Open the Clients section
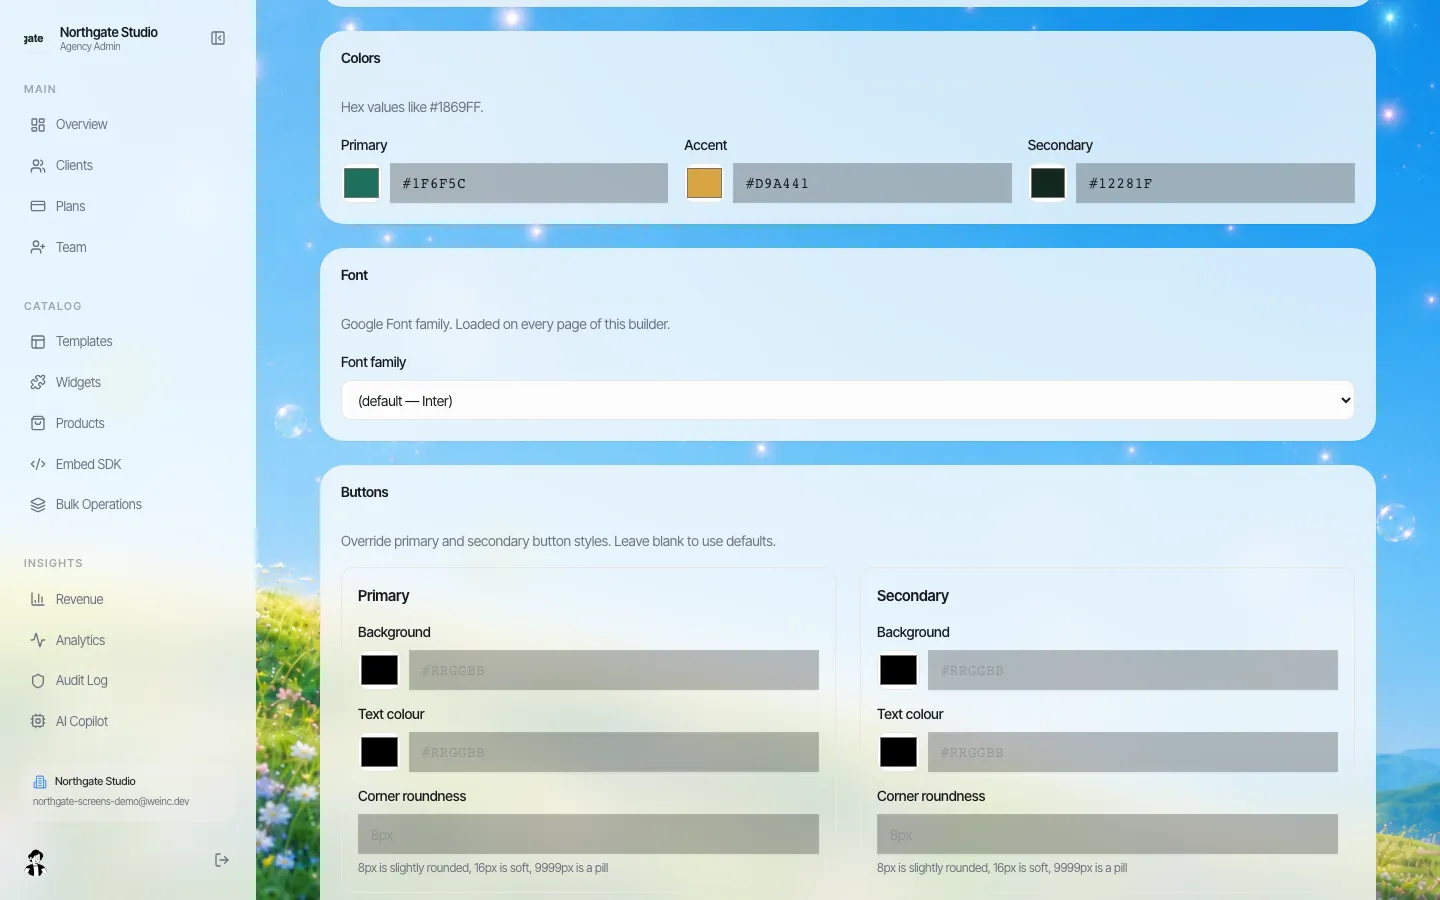Screen dimensions: 1440x900 pyautogui.click(x=128, y=166)
